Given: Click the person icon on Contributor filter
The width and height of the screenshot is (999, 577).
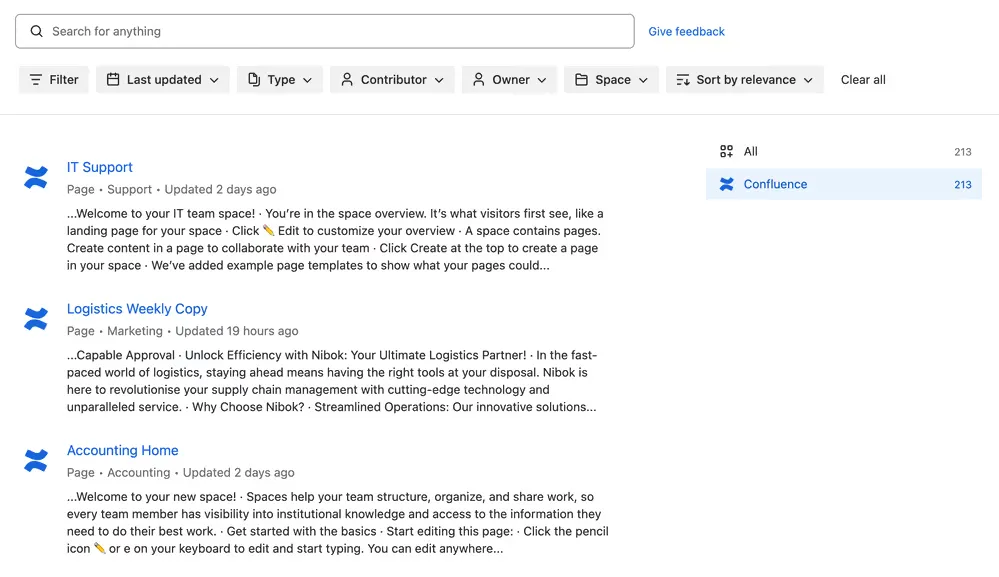Looking at the screenshot, I should 347,80.
